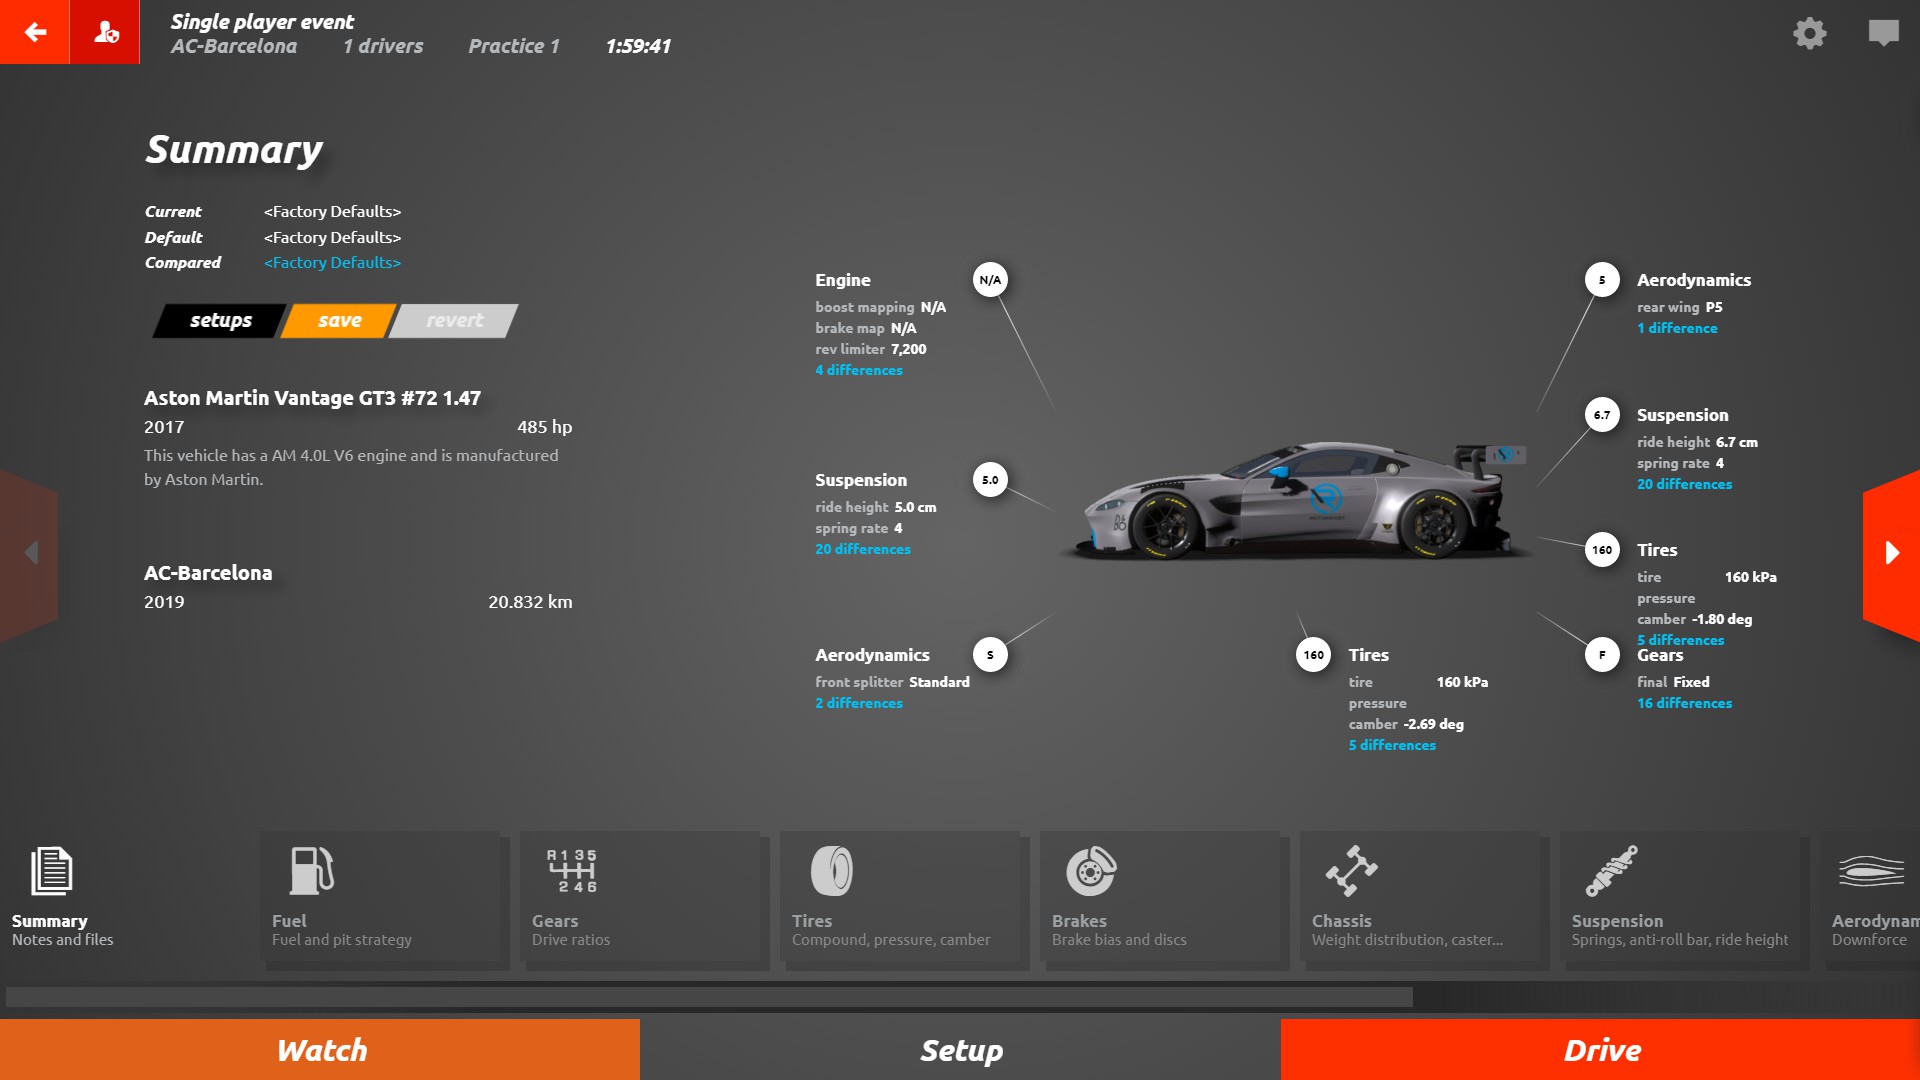Image resolution: width=1920 pixels, height=1080 pixels.
Task: Open the Chassis tile icon
Action: click(1351, 870)
